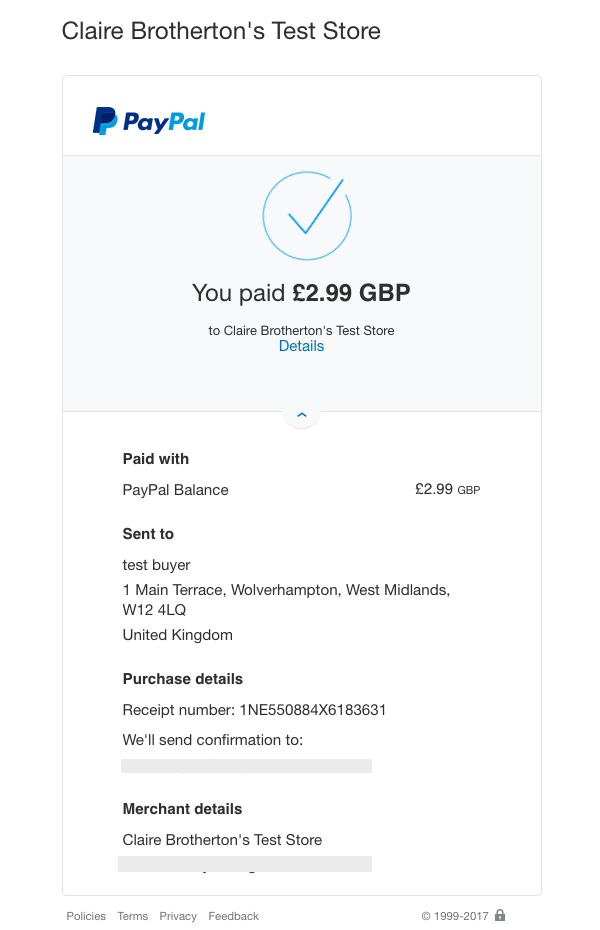Click the copyright symbol near 1999-2017
The image size is (600, 930).
pos(427,915)
